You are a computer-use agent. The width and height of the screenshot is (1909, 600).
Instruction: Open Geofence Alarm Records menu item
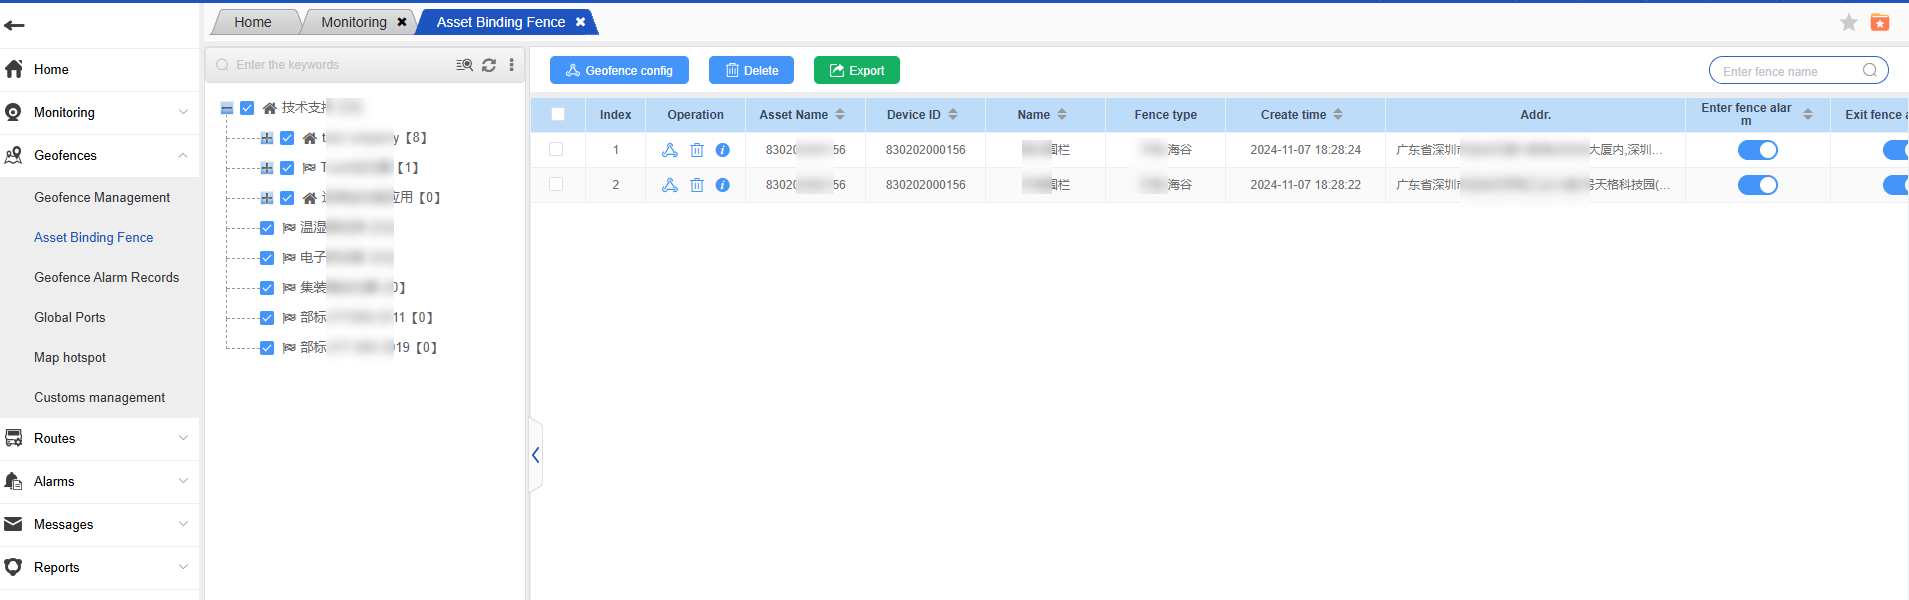tap(106, 277)
